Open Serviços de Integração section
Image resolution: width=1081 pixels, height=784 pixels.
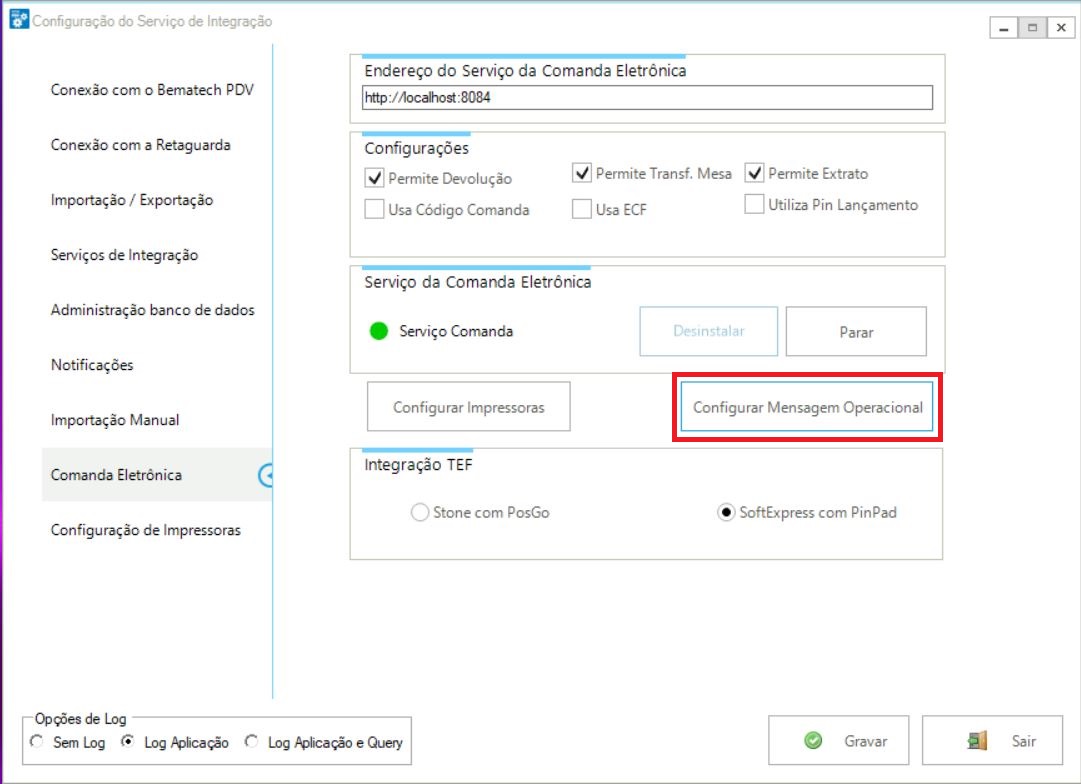[124, 255]
